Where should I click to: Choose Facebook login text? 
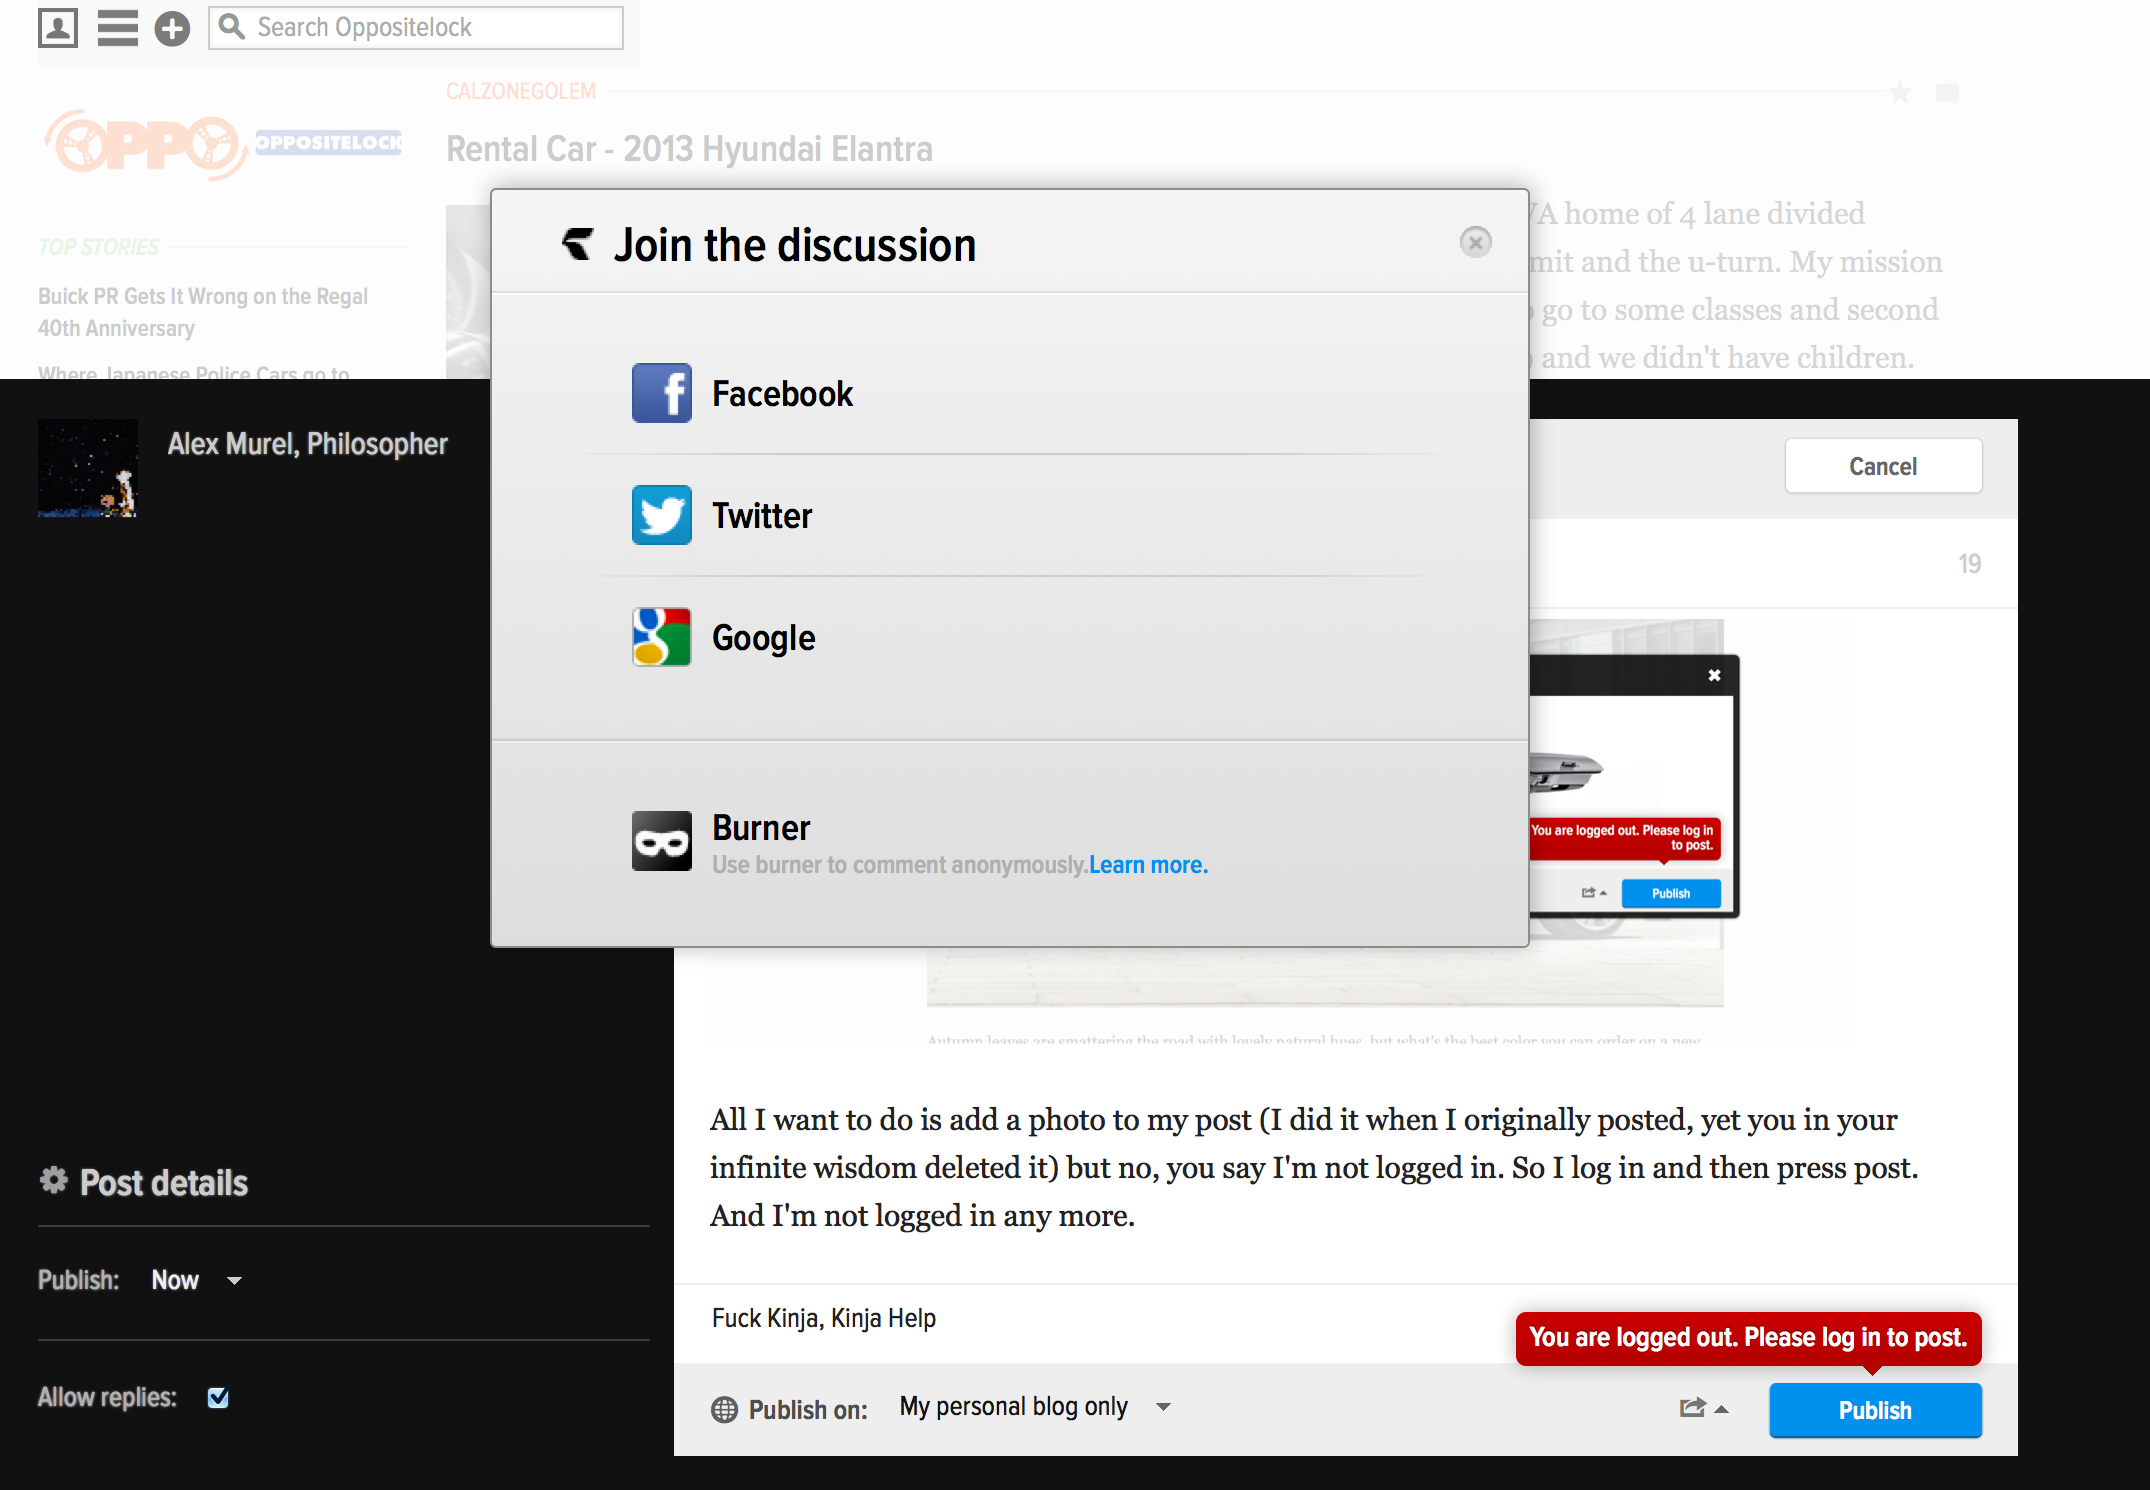click(x=782, y=394)
